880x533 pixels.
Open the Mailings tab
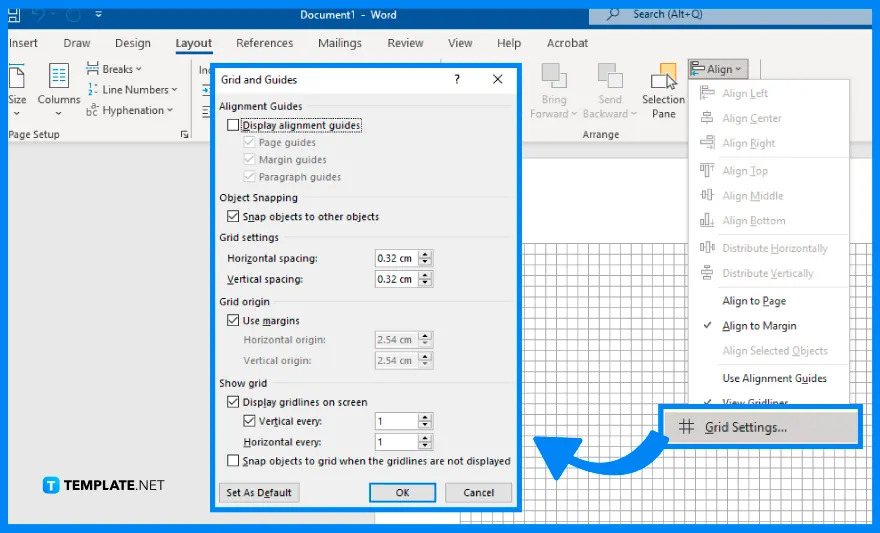(x=340, y=43)
